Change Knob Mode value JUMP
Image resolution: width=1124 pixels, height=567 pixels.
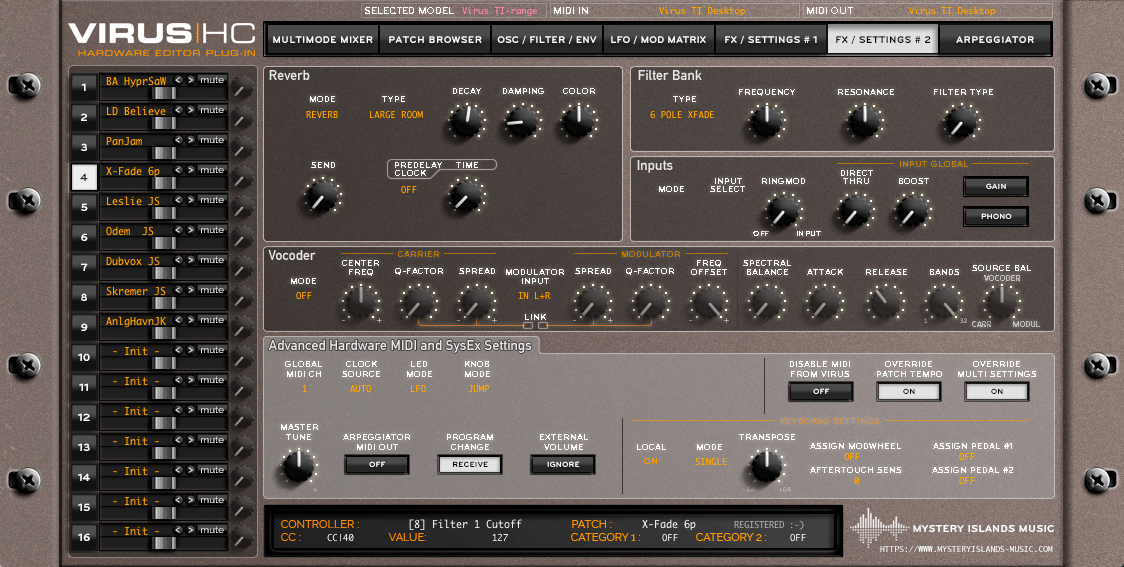(x=478, y=389)
